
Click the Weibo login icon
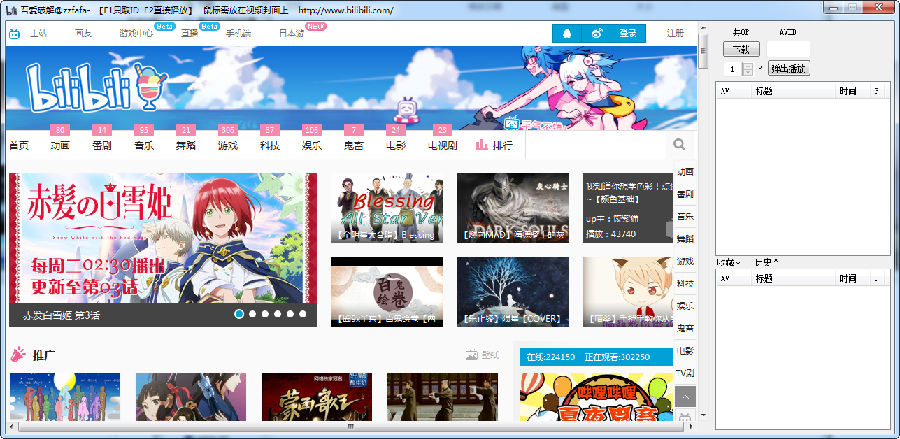(597, 33)
